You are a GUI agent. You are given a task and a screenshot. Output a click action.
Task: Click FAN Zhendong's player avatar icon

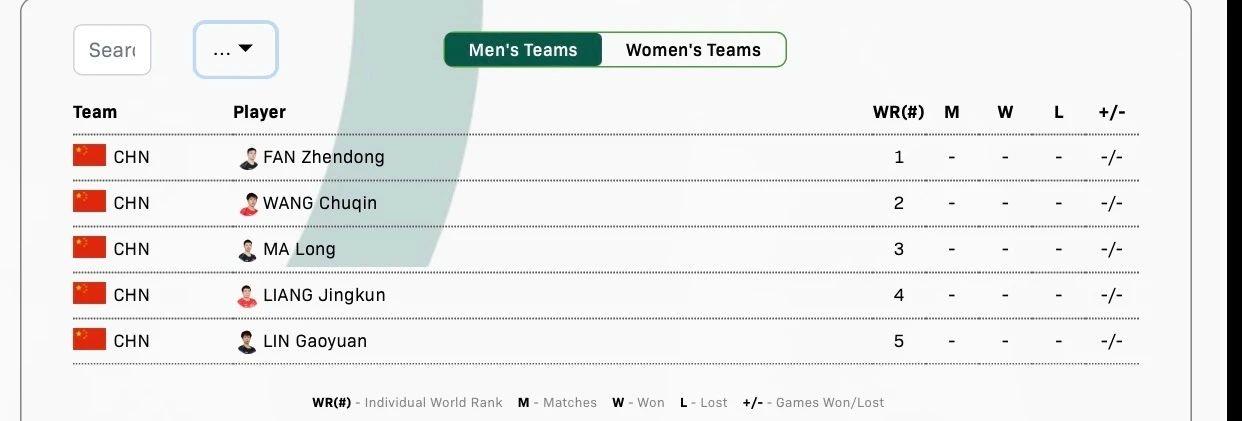tap(248, 158)
